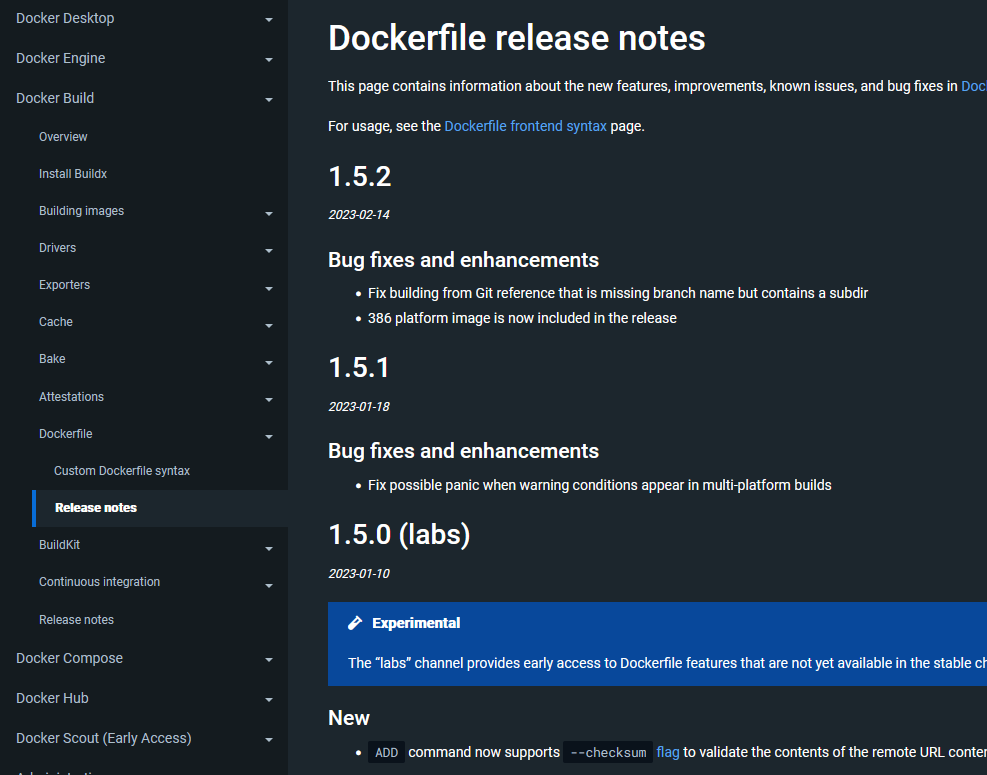
Task: Open Docker Engine in the sidebar
Action: pyautogui.click(x=60, y=58)
